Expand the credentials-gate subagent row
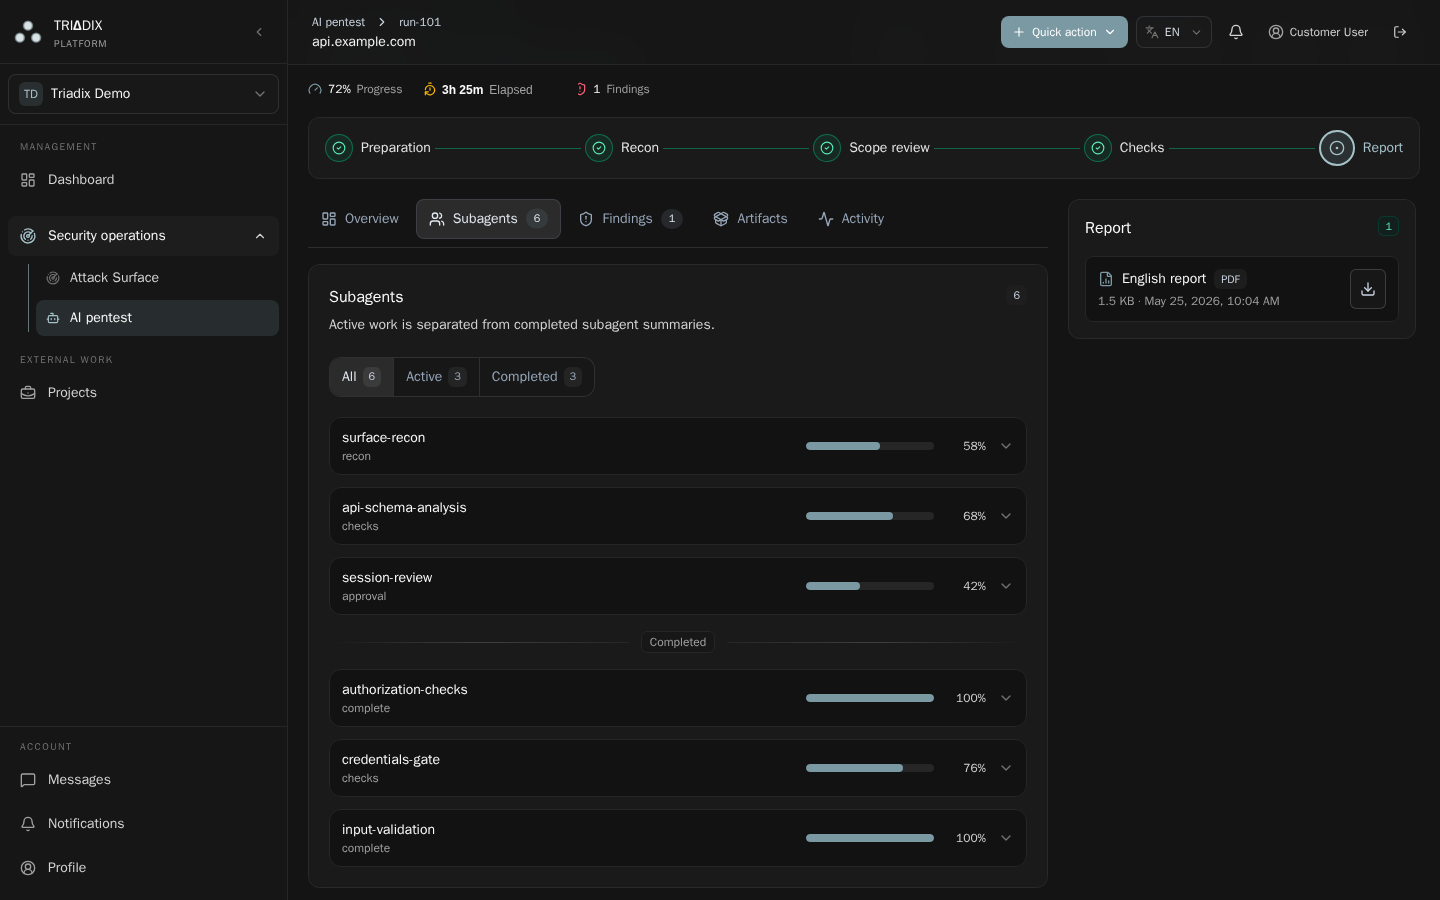The image size is (1440, 900). click(678, 768)
